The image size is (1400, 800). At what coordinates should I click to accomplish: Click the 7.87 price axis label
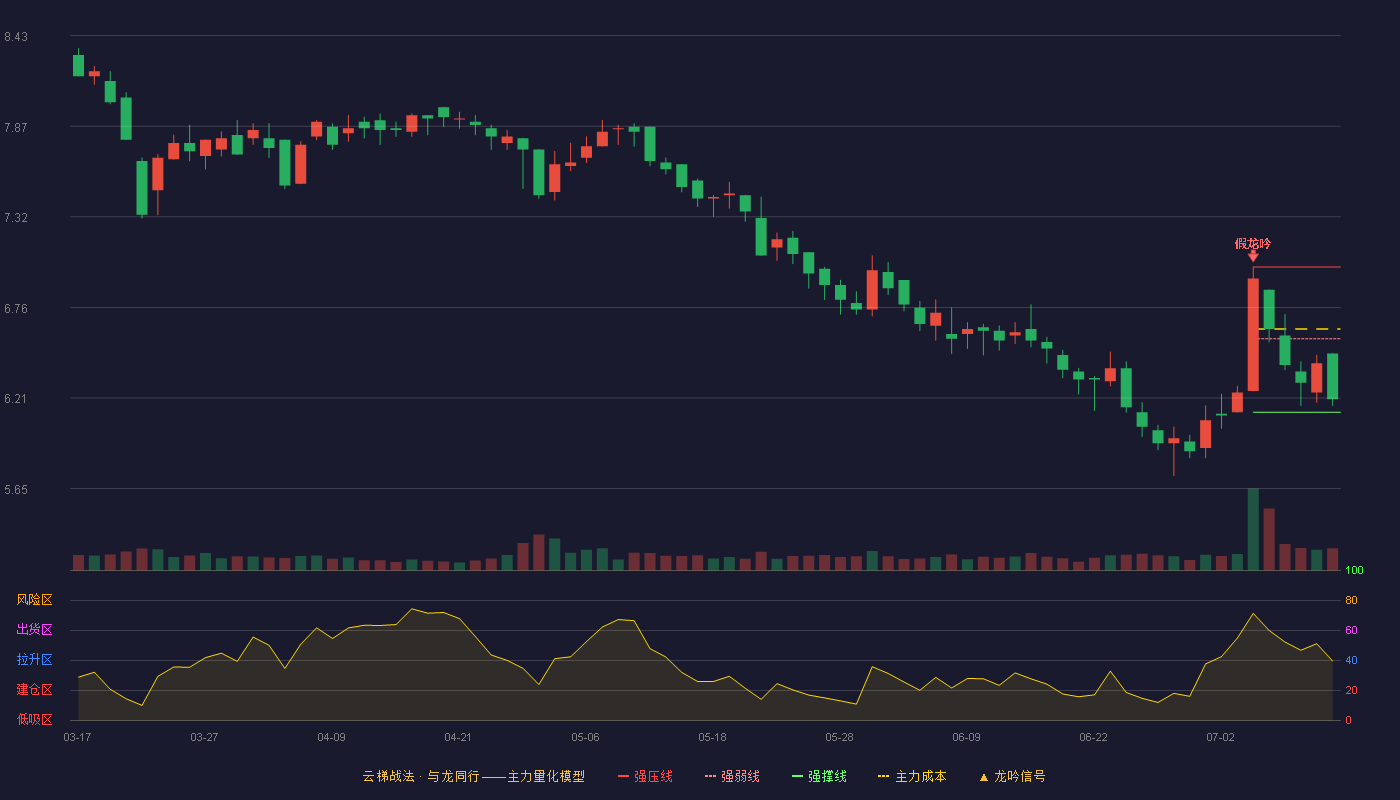pyautogui.click(x=16, y=127)
